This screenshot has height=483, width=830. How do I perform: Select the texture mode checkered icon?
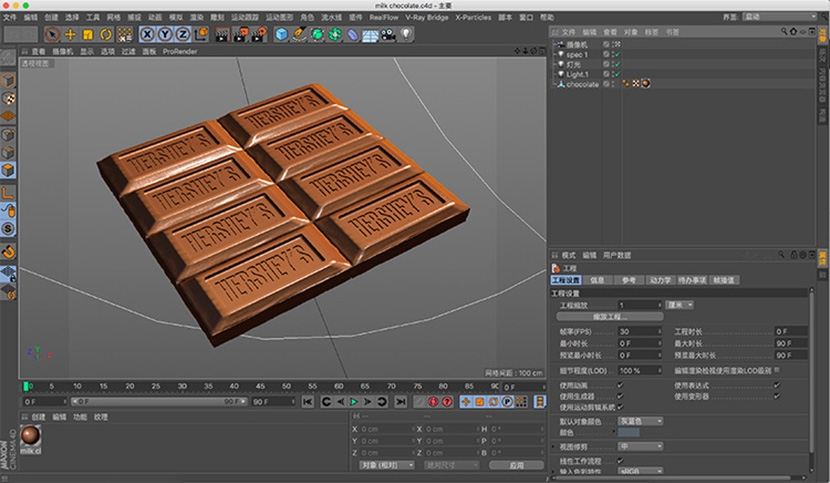click(8, 98)
